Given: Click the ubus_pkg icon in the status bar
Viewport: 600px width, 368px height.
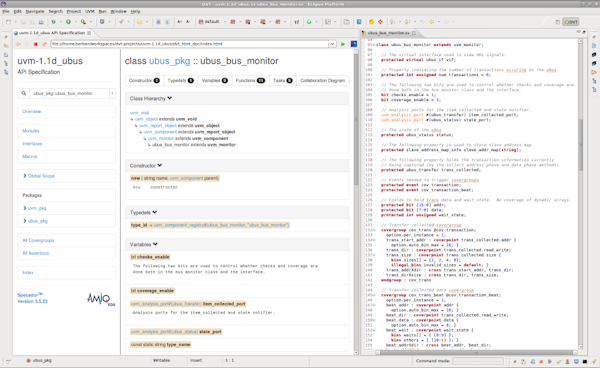Looking at the screenshot, I should (29, 360).
